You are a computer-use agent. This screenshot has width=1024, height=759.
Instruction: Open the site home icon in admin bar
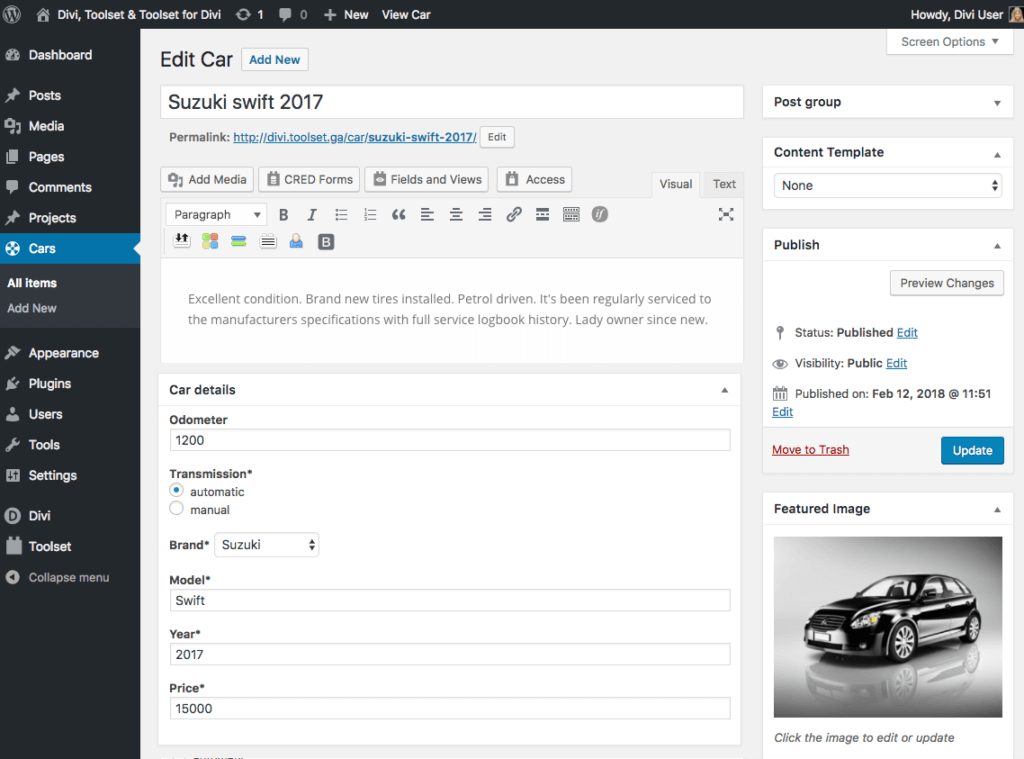tap(43, 14)
